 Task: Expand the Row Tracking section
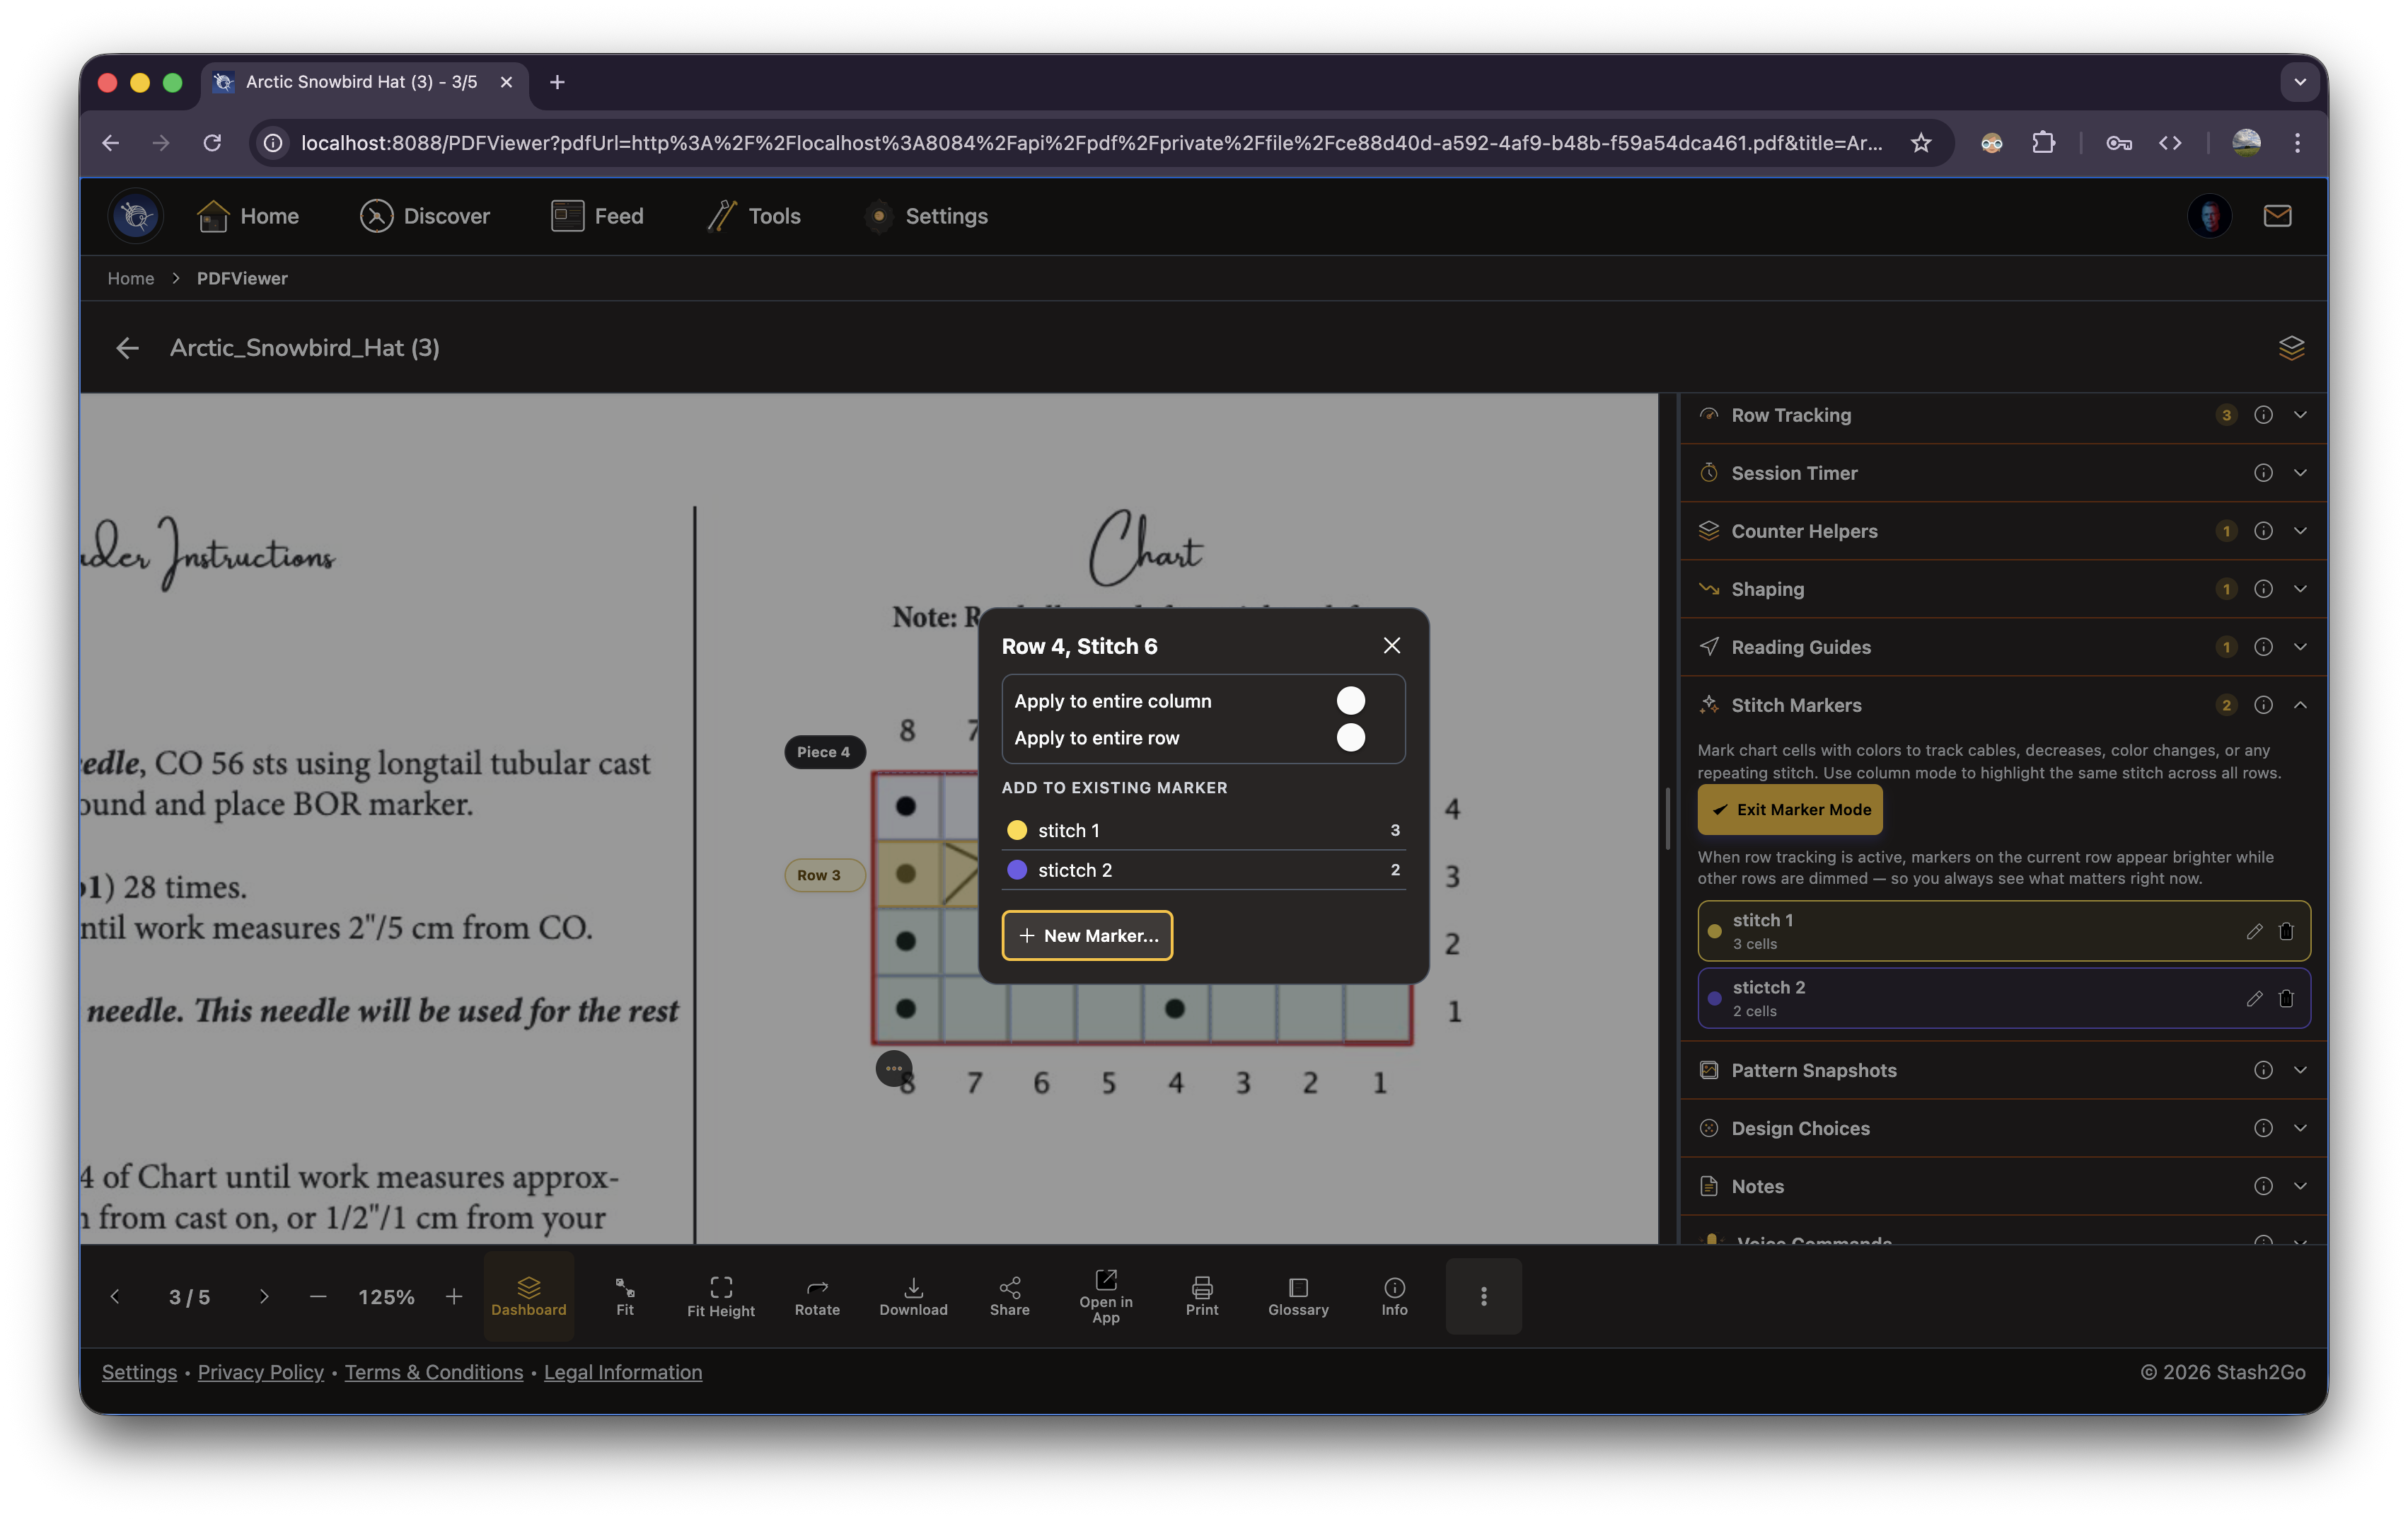click(2300, 415)
